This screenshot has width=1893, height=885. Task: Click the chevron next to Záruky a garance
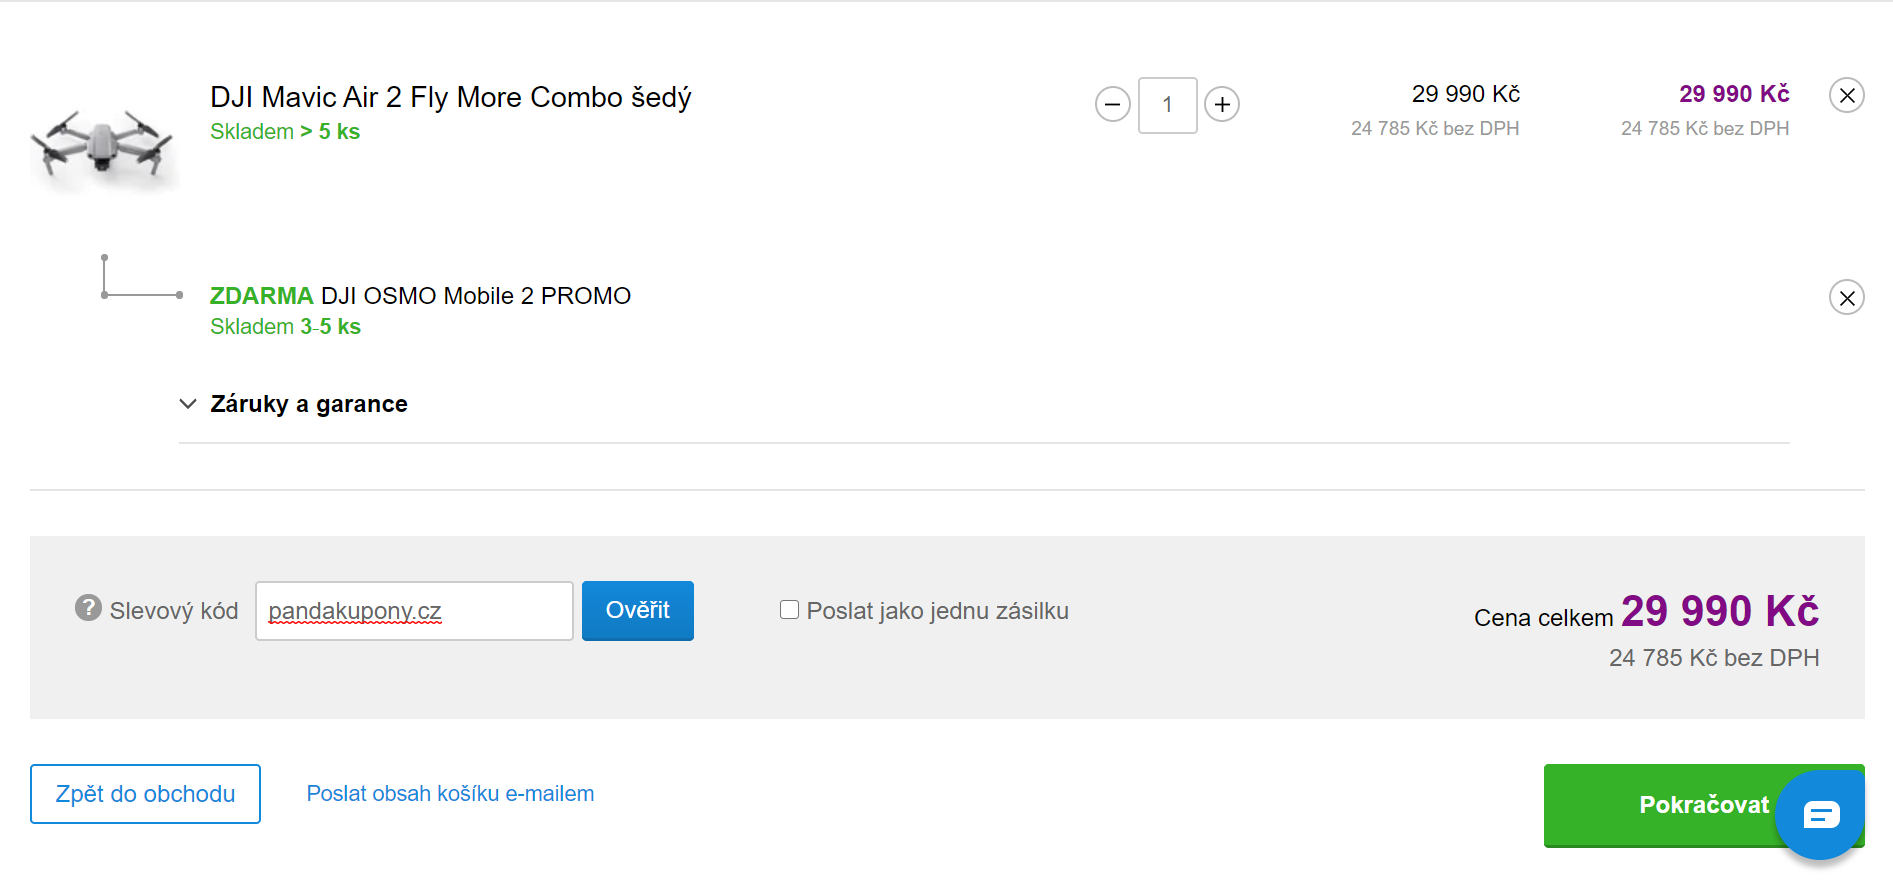[188, 404]
